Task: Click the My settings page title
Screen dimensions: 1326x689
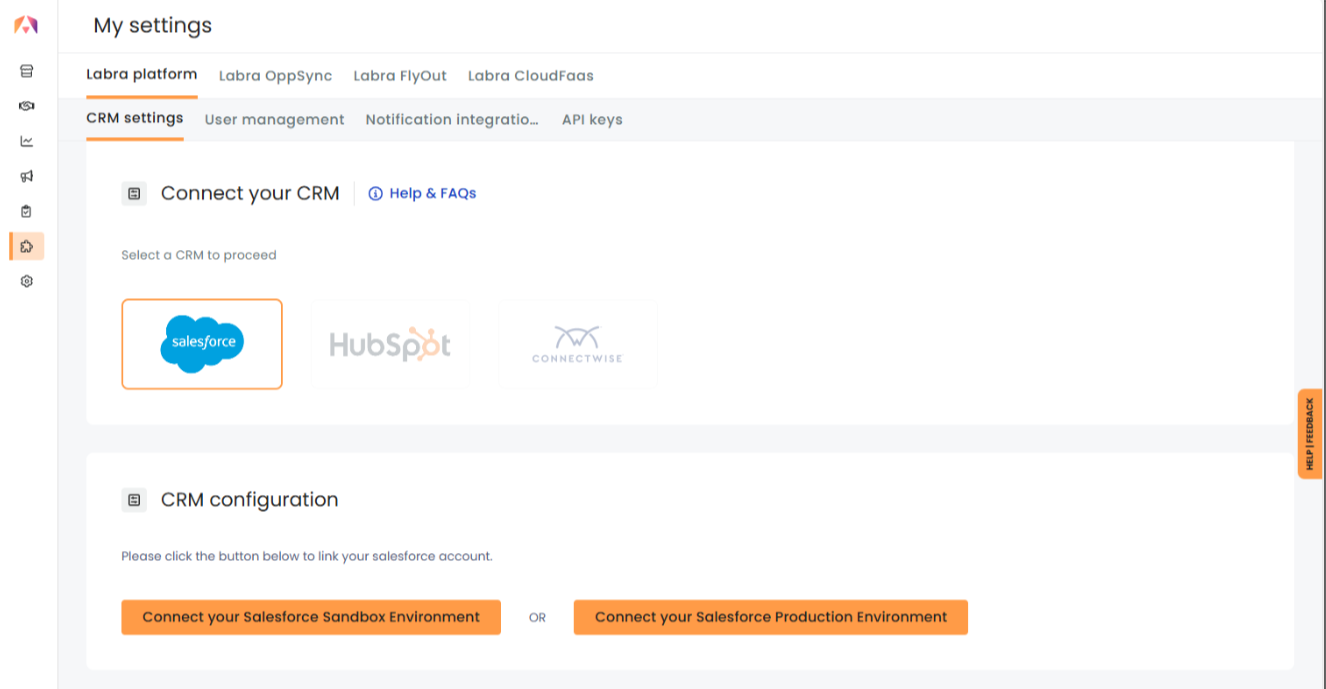Action: (x=153, y=26)
